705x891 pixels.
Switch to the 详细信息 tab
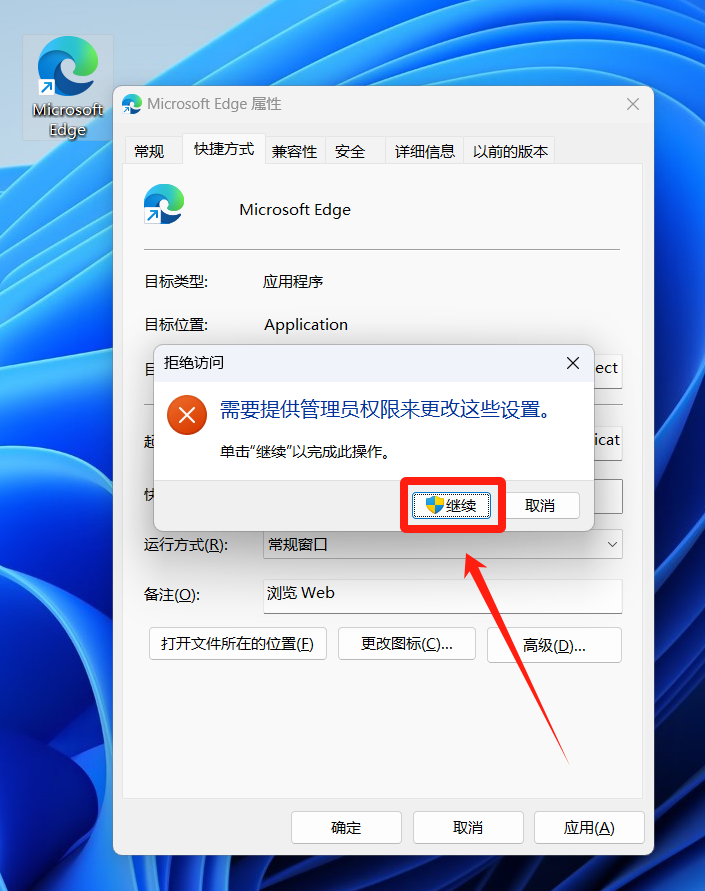tap(425, 151)
